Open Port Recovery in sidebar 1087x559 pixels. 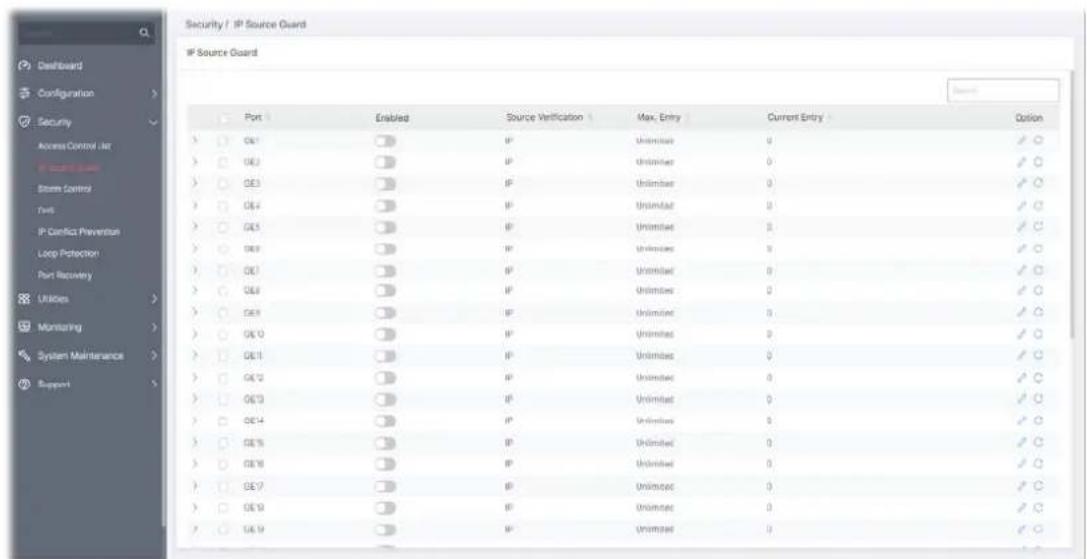pyautogui.click(x=65, y=275)
